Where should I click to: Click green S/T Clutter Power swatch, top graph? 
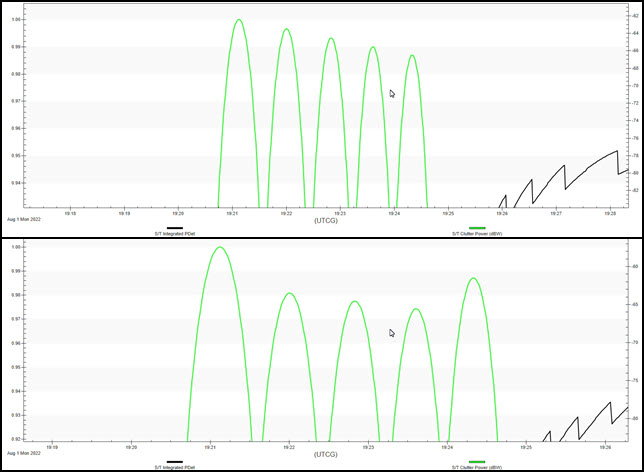(x=477, y=228)
